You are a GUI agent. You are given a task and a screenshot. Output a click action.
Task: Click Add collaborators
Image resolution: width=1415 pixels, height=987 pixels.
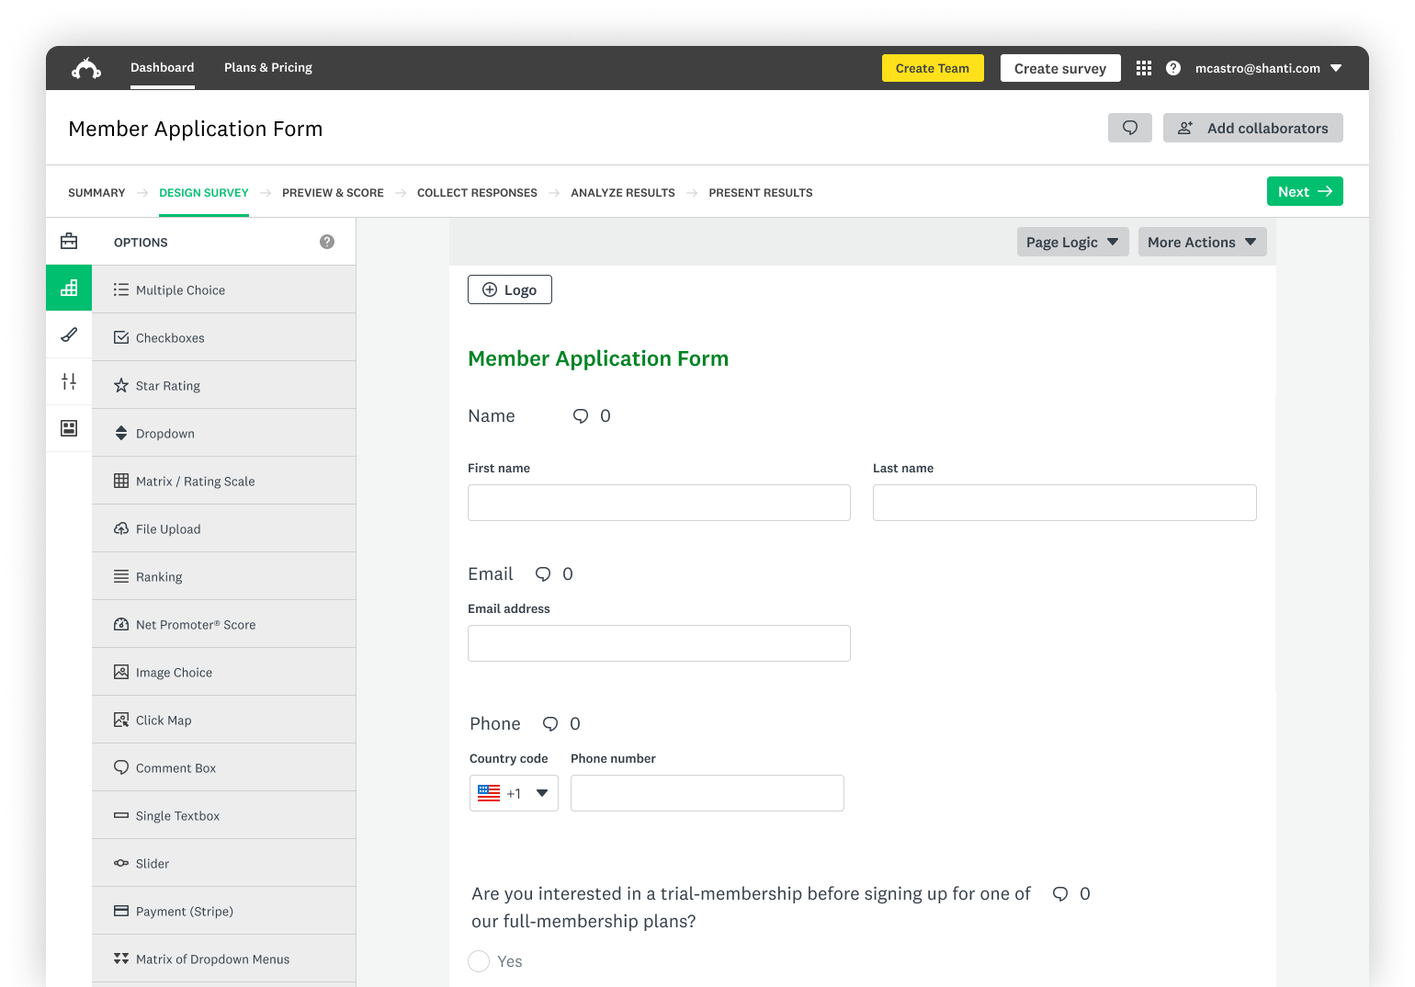(x=1252, y=127)
